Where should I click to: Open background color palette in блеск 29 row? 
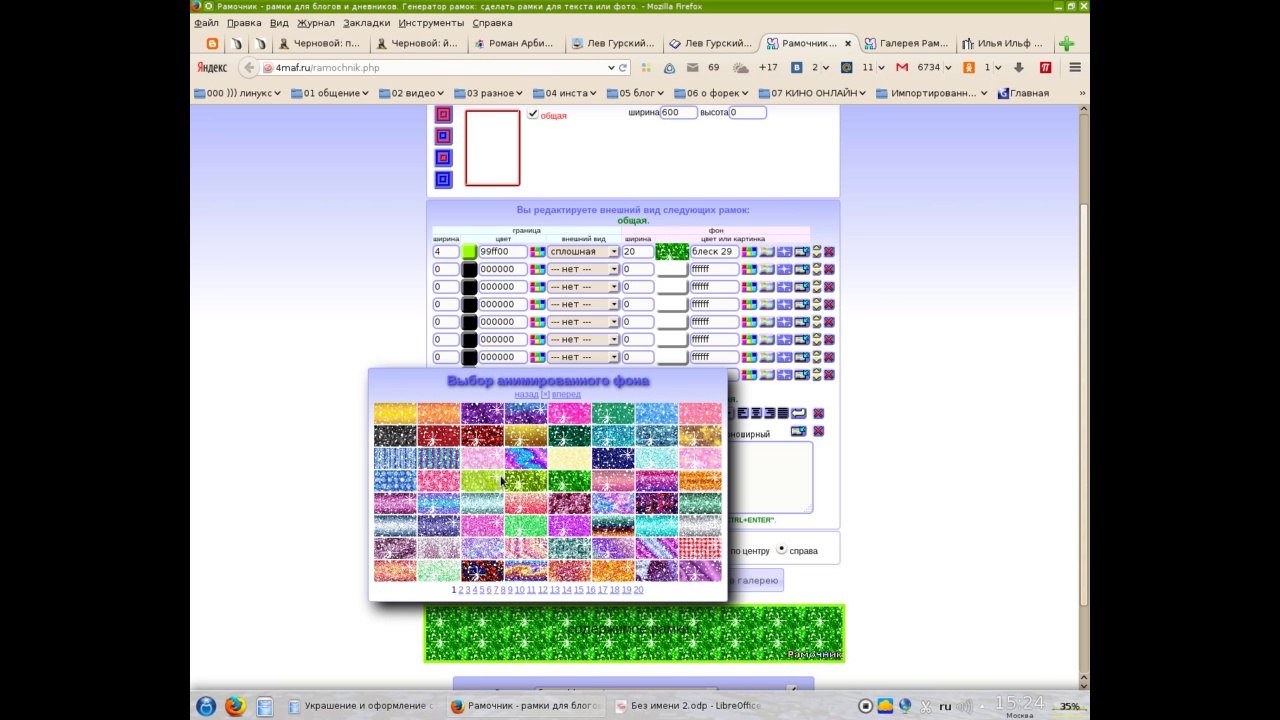(748, 252)
